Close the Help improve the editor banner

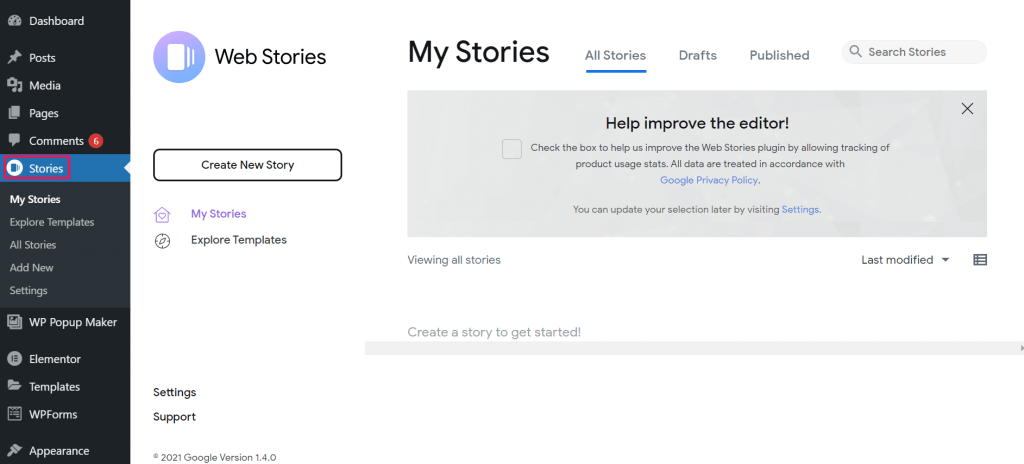click(x=967, y=108)
